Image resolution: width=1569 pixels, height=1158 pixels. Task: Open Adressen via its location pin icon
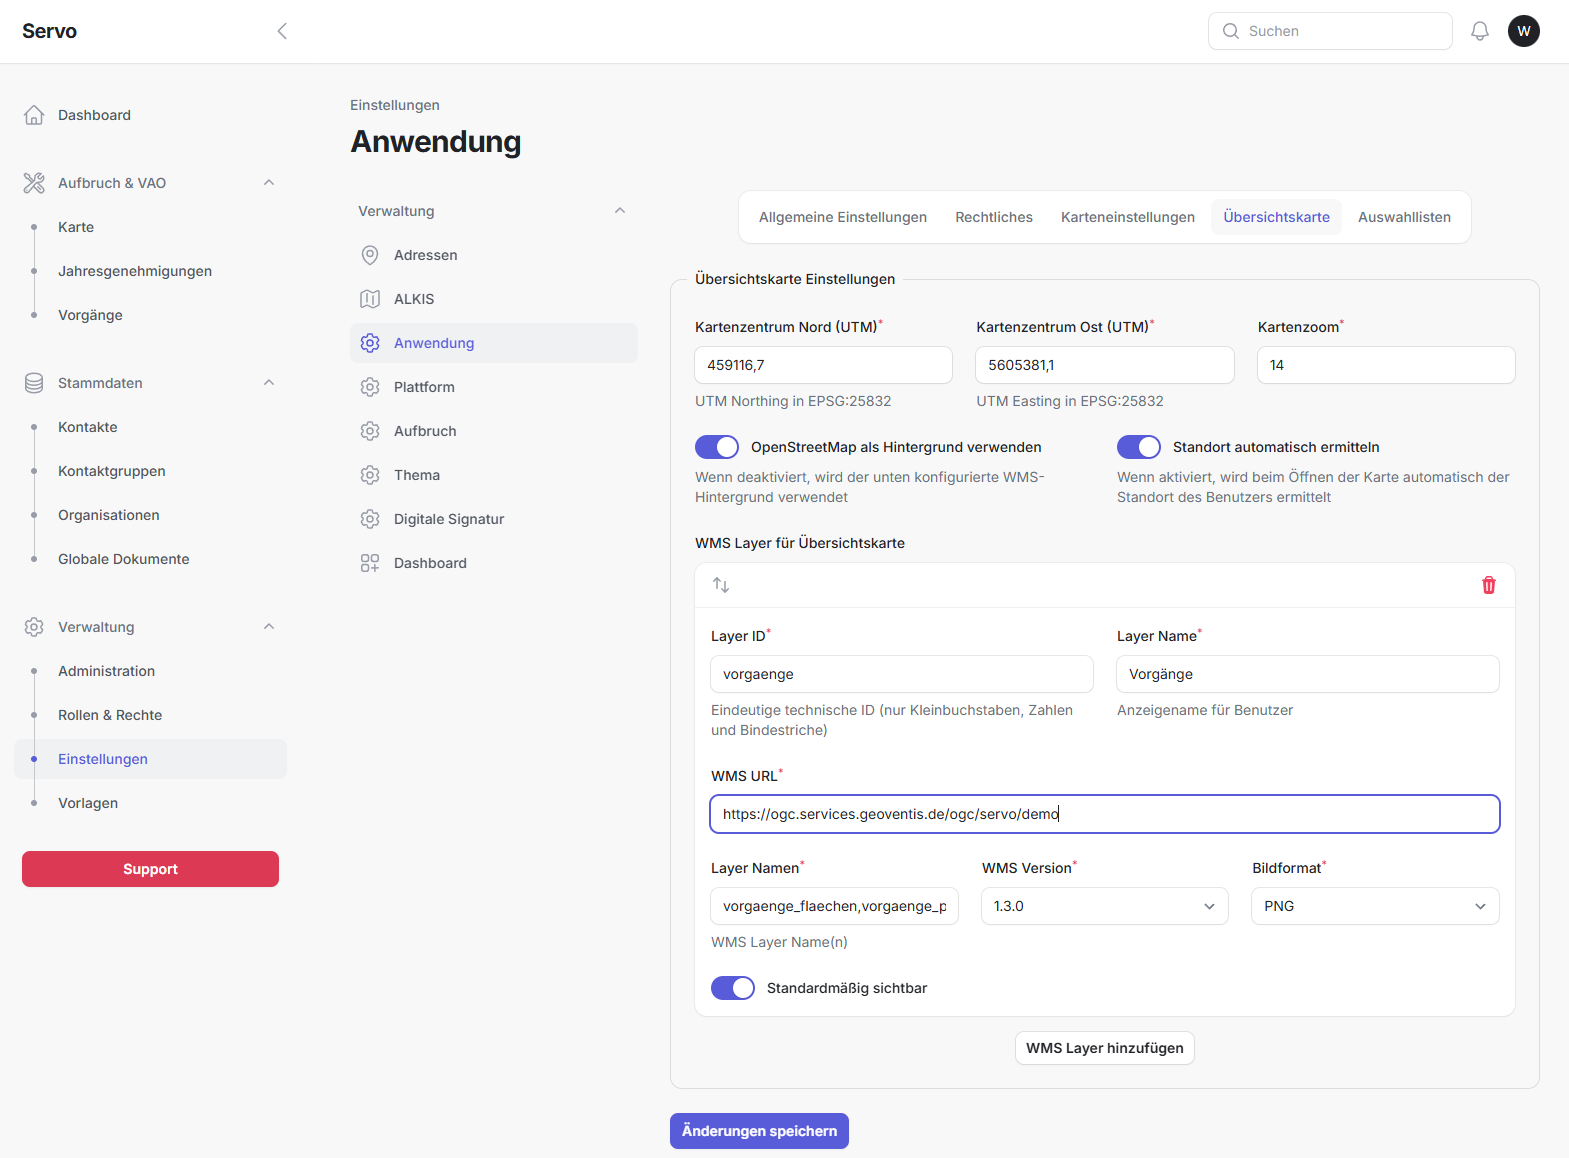[370, 255]
